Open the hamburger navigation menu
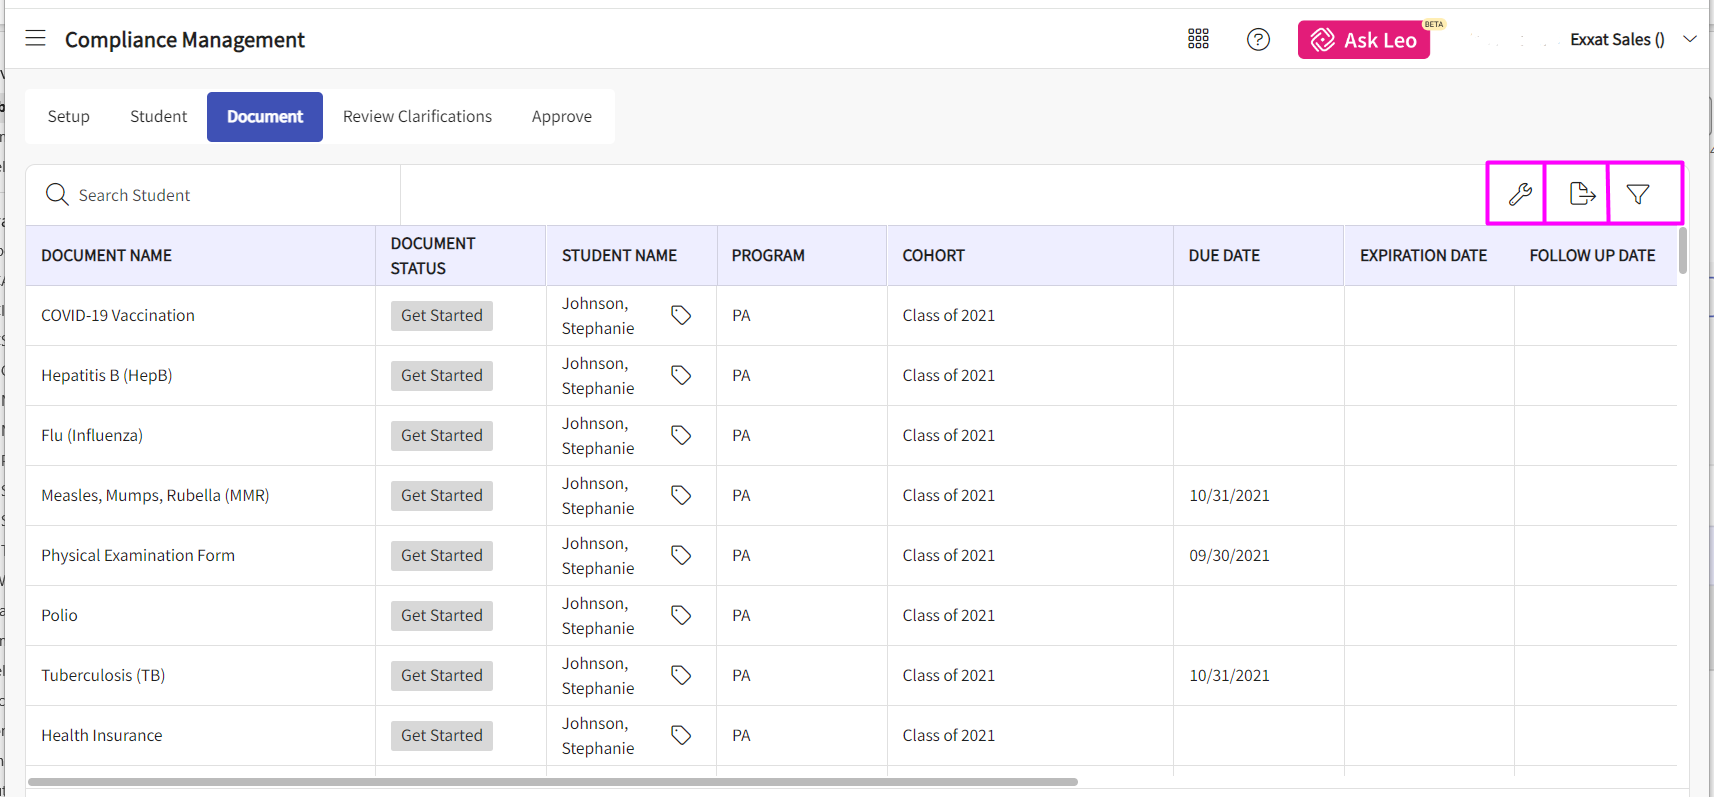The width and height of the screenshot is (1714, 797). point(36,39)
